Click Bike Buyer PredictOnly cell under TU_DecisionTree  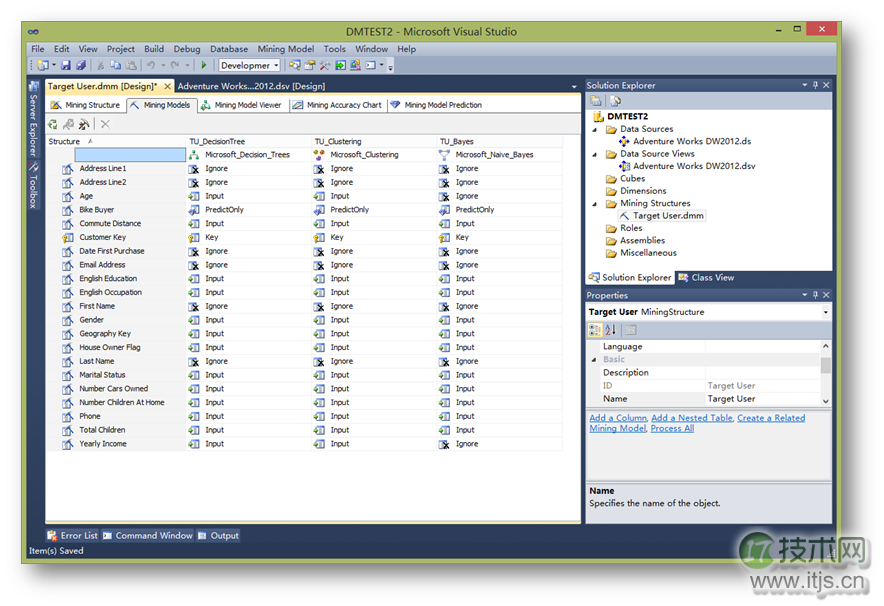click(249, 210)
